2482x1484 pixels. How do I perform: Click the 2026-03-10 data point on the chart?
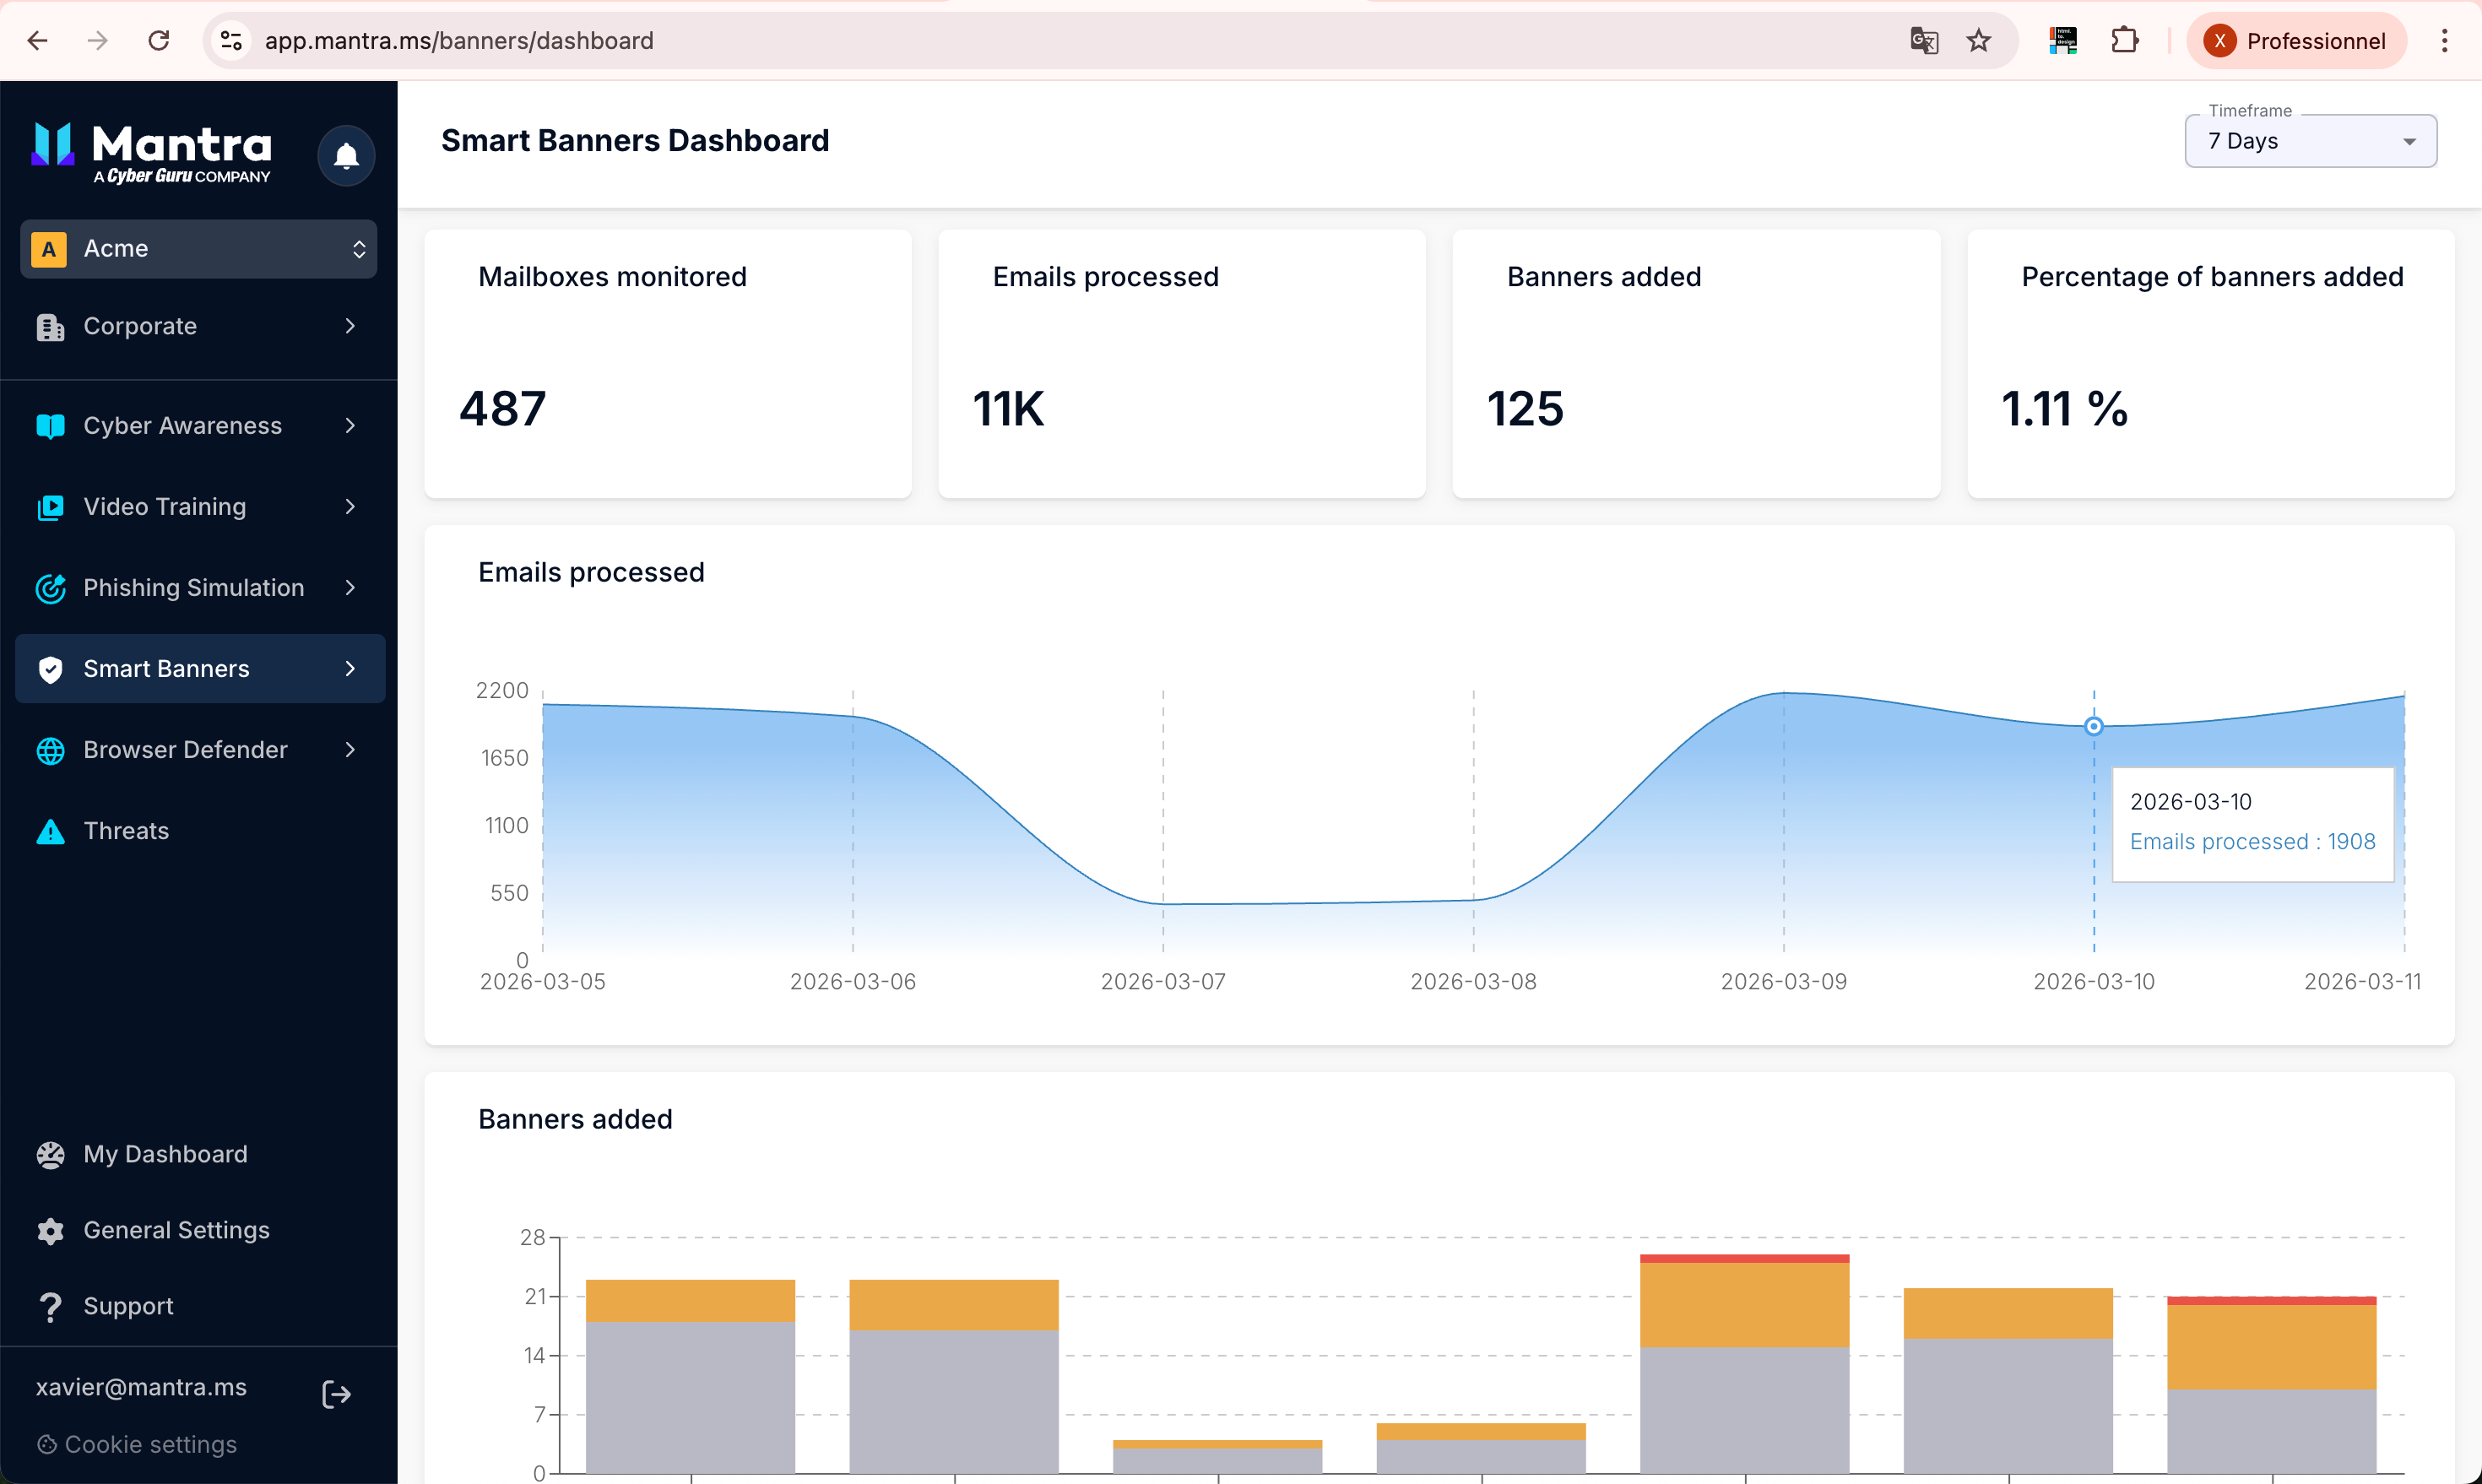pos(2093,726)
